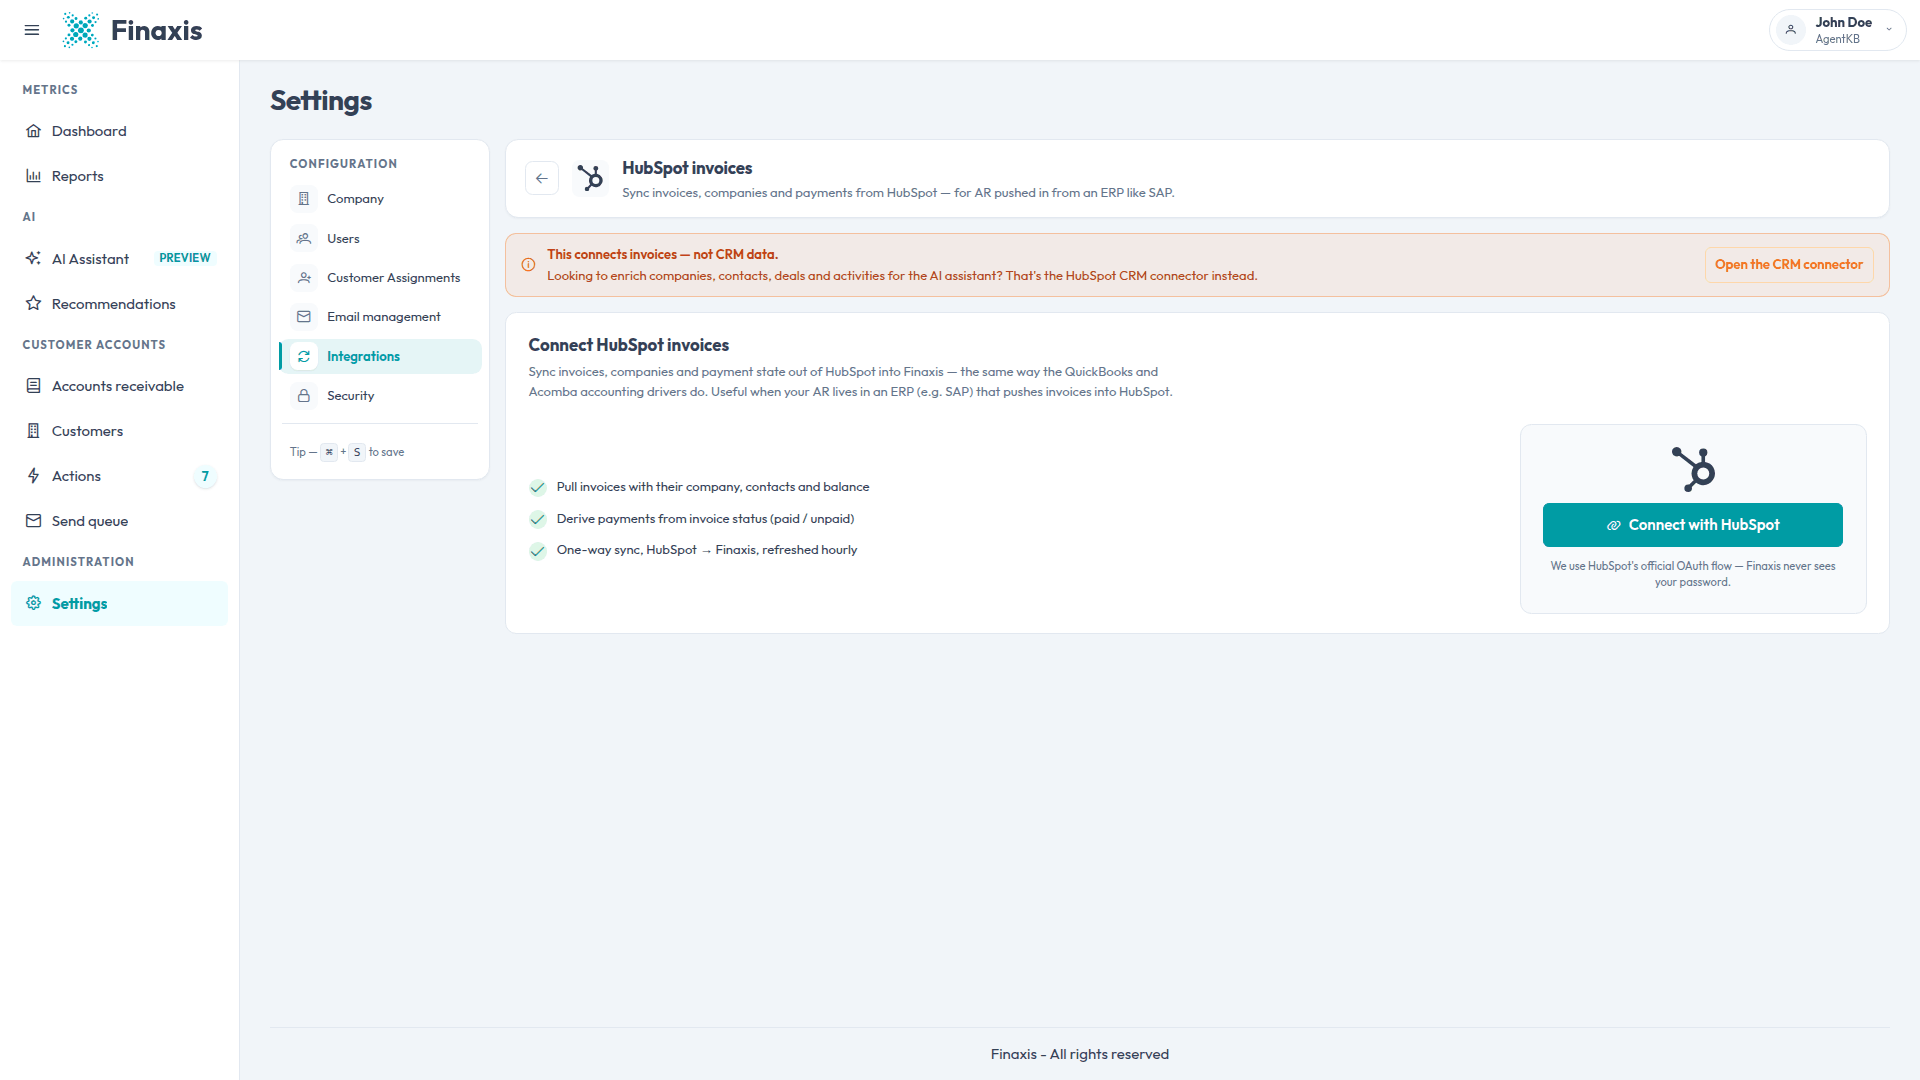Click the Send queue envelope icon

pyautogui.click(x=34, y=521)
